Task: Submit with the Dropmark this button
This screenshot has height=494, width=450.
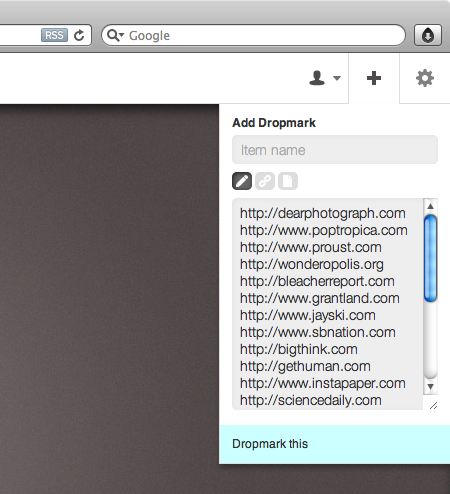Action: 334,444
